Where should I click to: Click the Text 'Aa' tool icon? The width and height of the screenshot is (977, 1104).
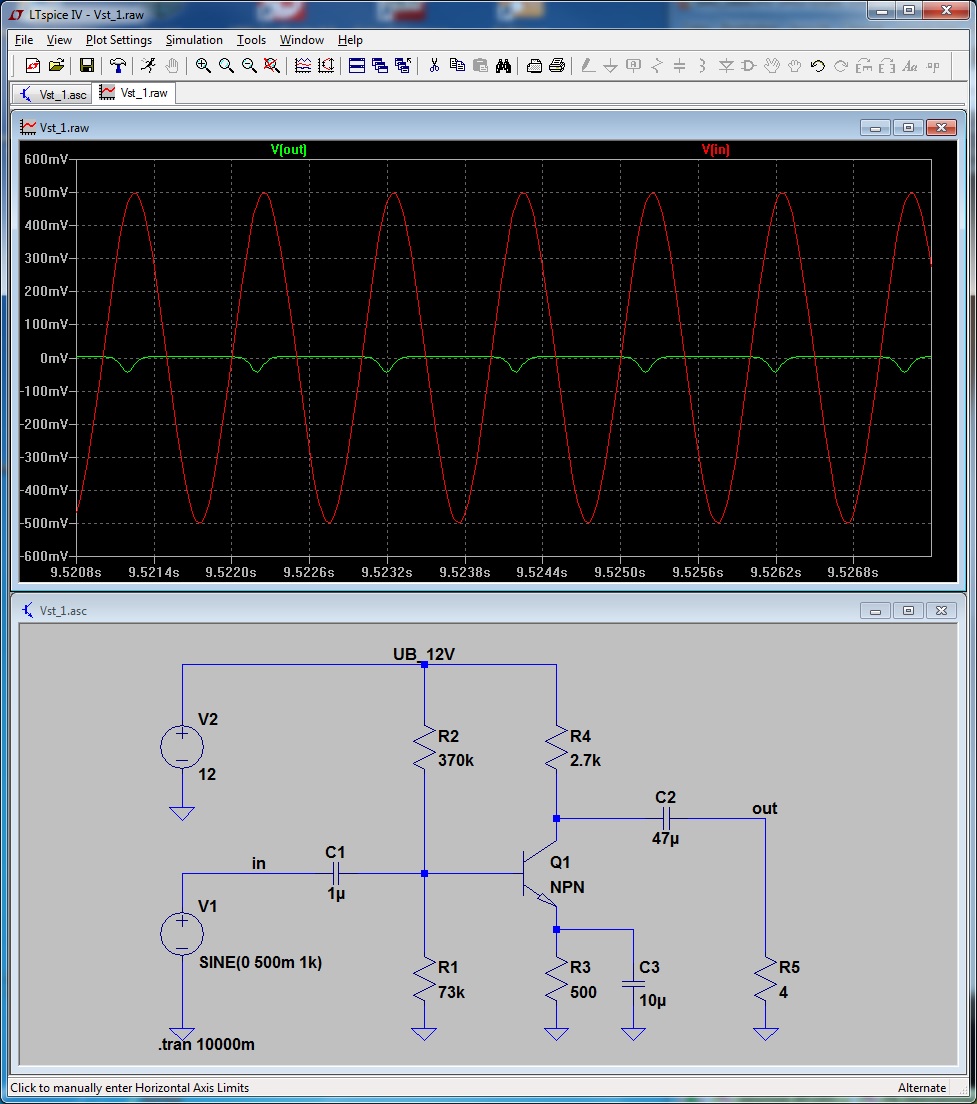click(x=909, y=65)
